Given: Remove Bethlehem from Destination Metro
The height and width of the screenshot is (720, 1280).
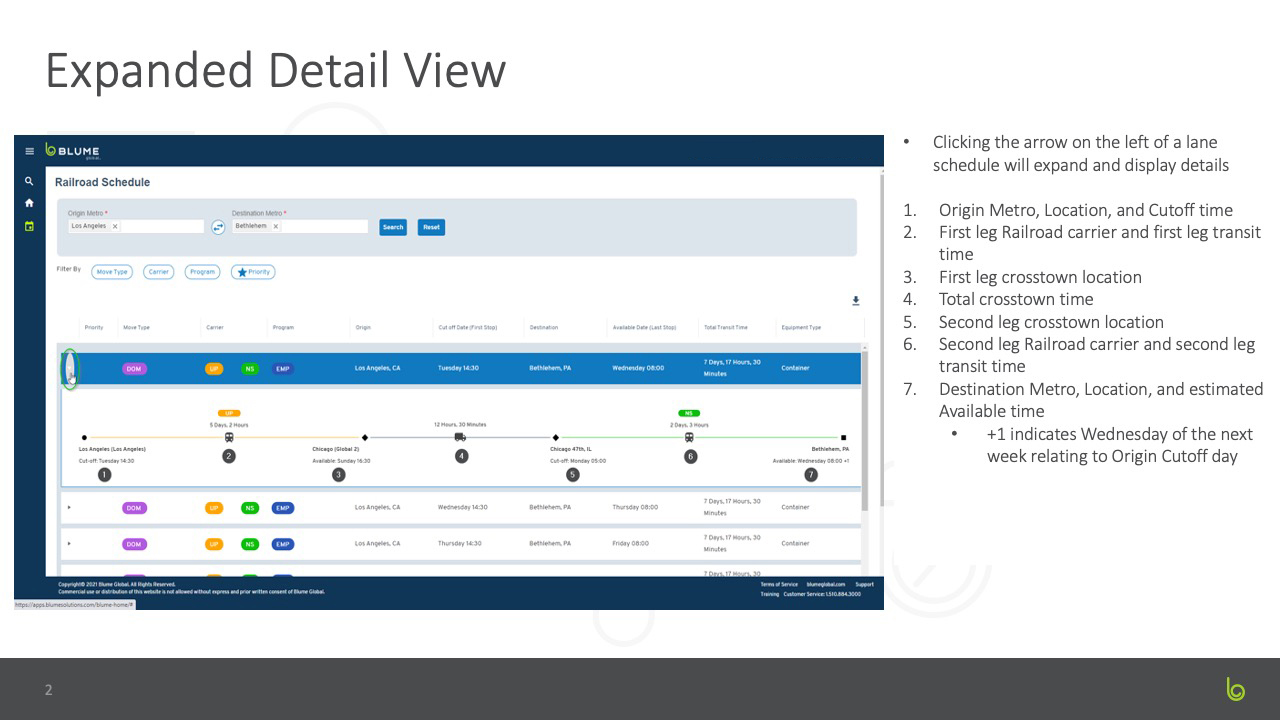Looking at the screenshot, I should point(276,227).
